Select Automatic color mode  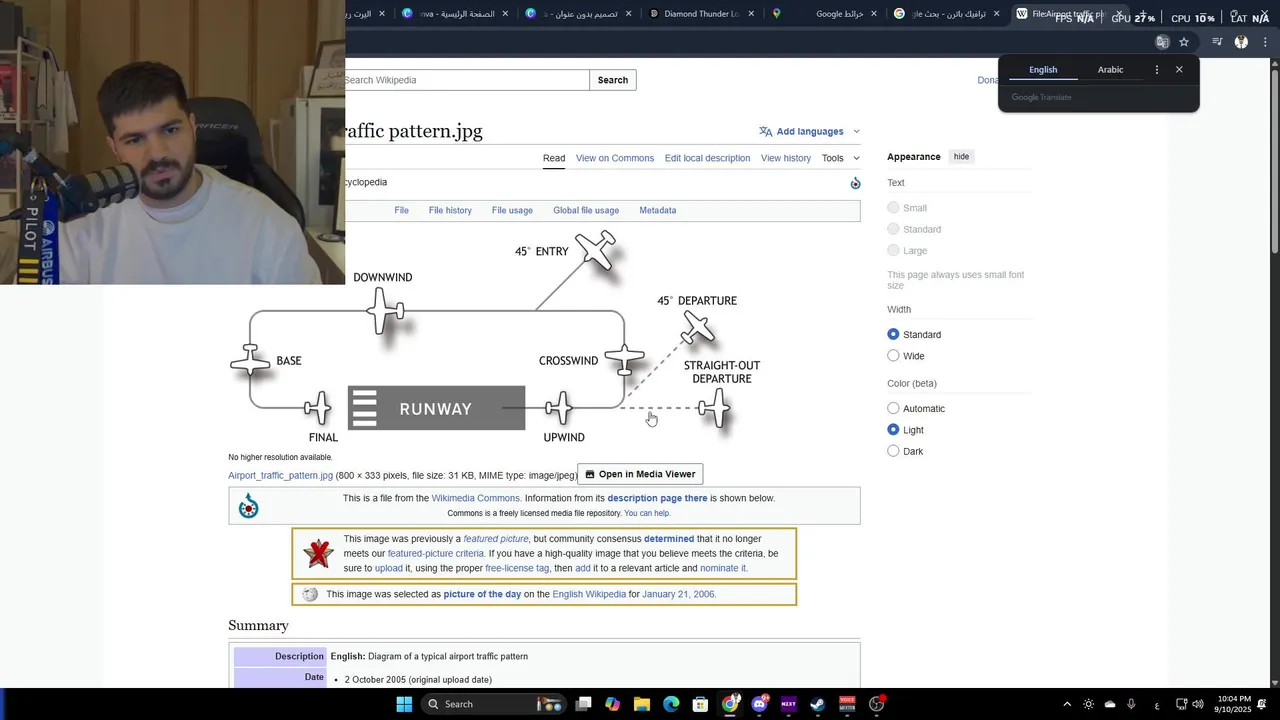(x=893, y=408)
